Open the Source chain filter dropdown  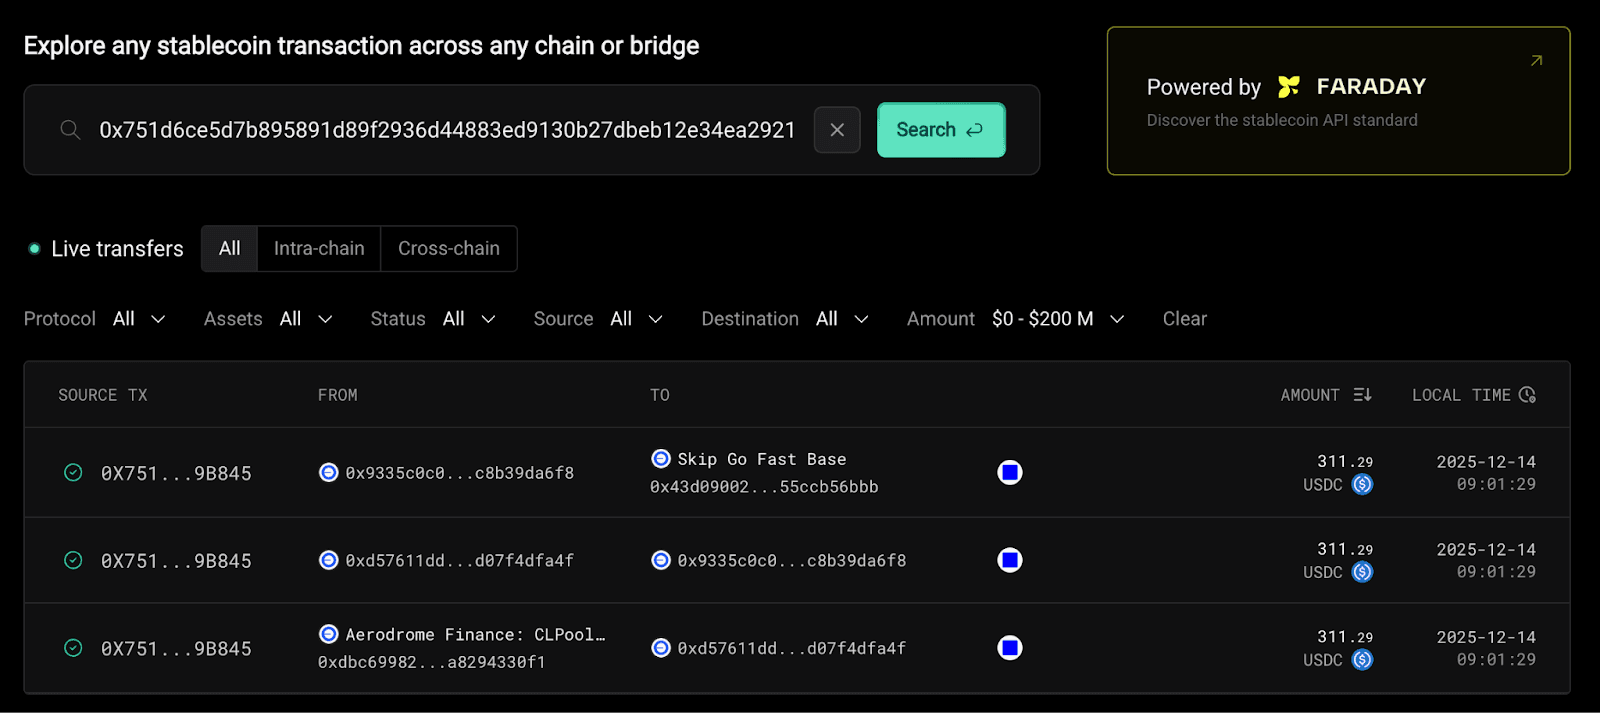(x=636, y=319)
